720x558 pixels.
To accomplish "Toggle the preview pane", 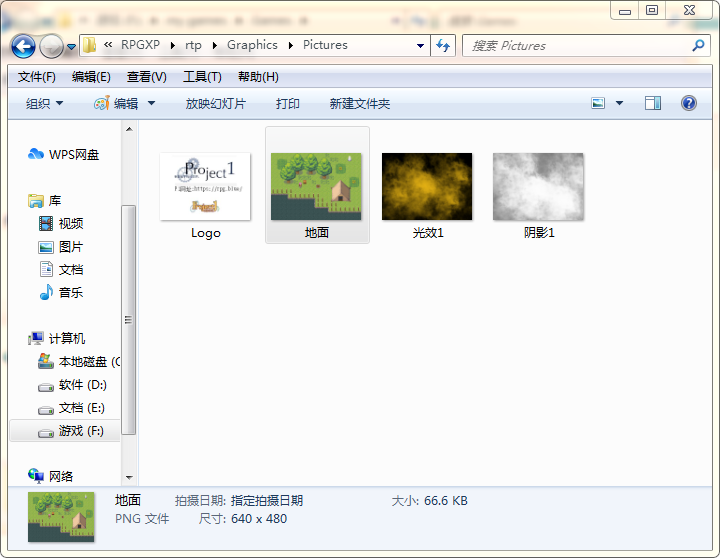I will click(652, 103).
